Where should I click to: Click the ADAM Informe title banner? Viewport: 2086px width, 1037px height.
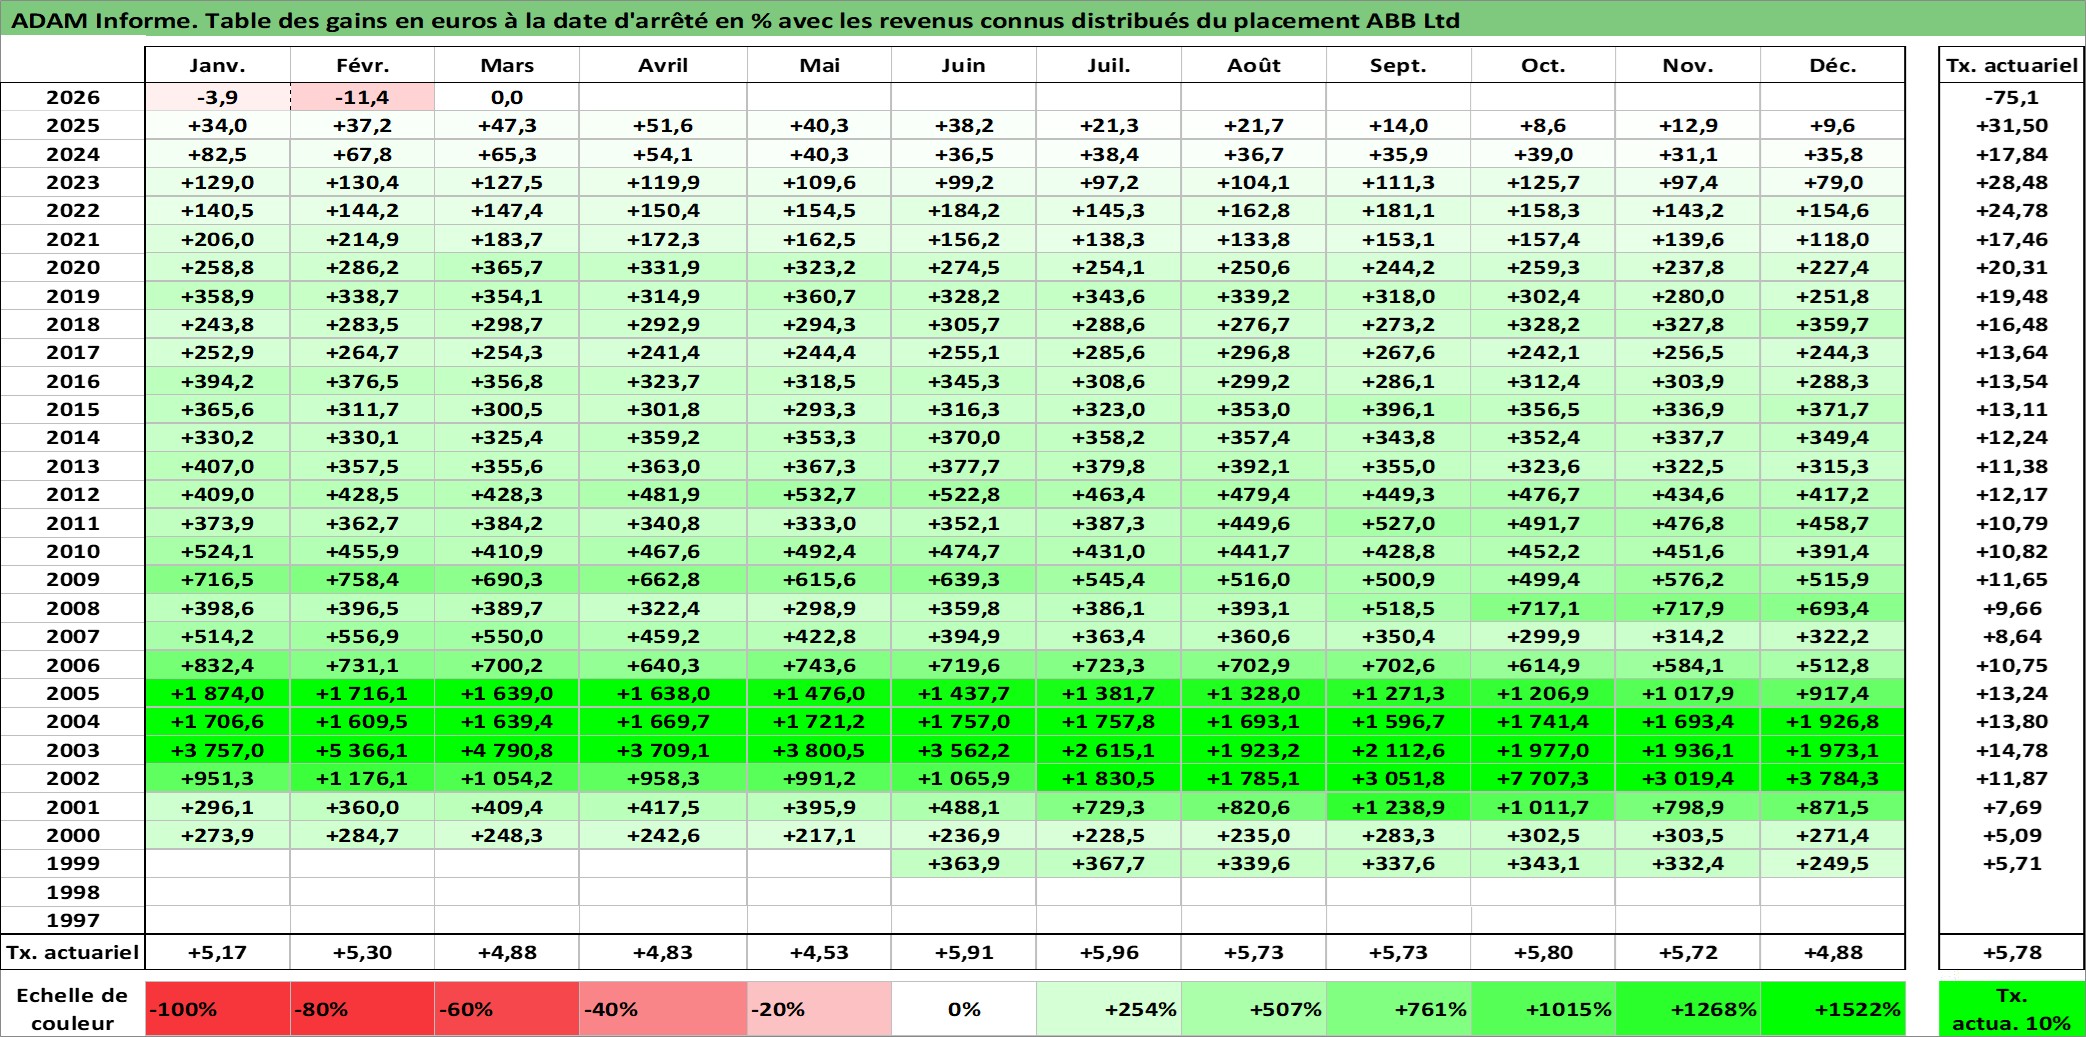click(1042, 20)
